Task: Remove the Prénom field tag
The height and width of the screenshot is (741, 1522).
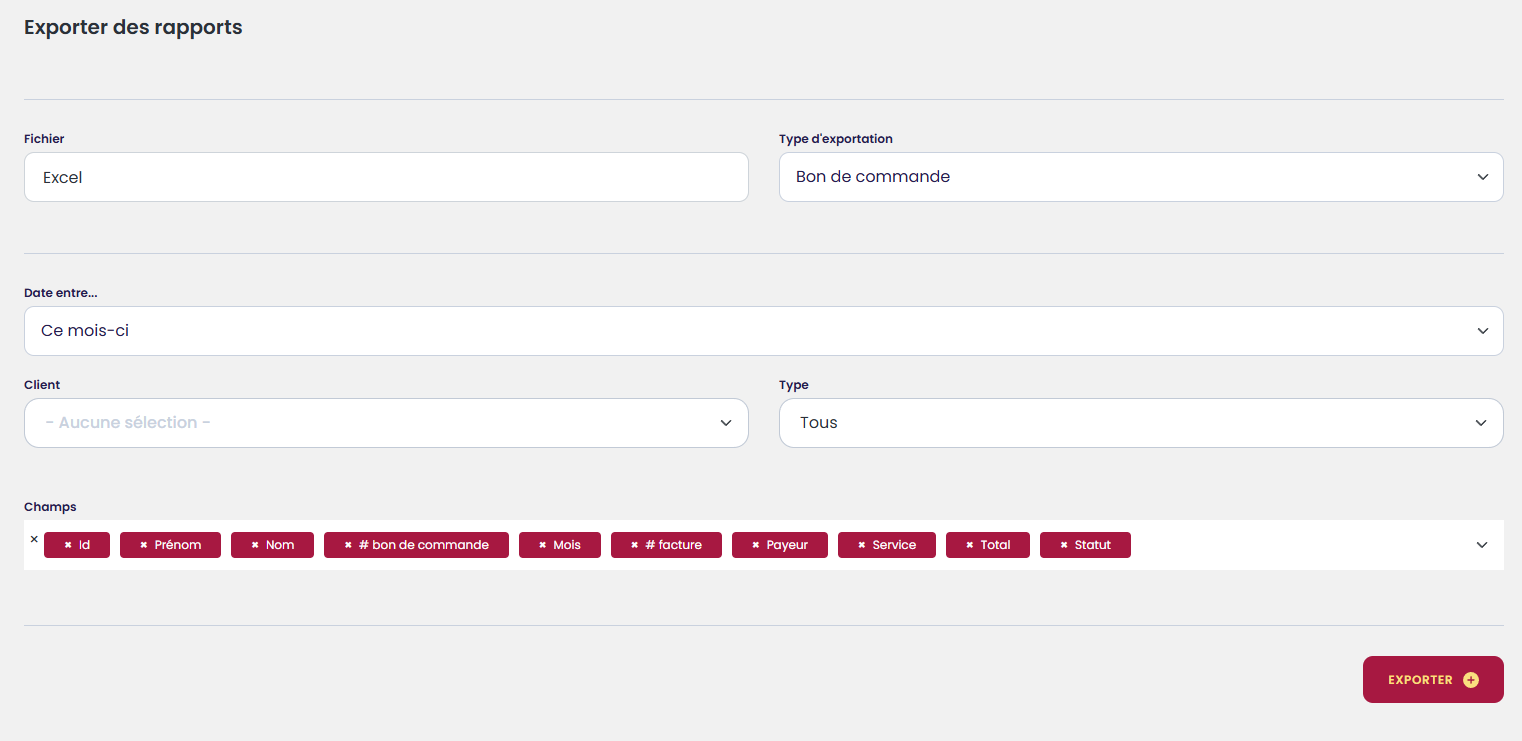Action: (x=144, y=545)
